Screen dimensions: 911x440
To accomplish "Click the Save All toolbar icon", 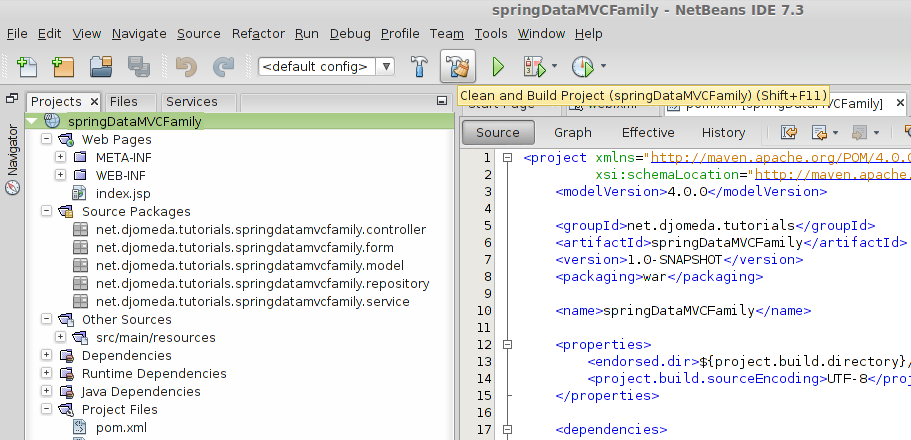I will coord(139,66).
